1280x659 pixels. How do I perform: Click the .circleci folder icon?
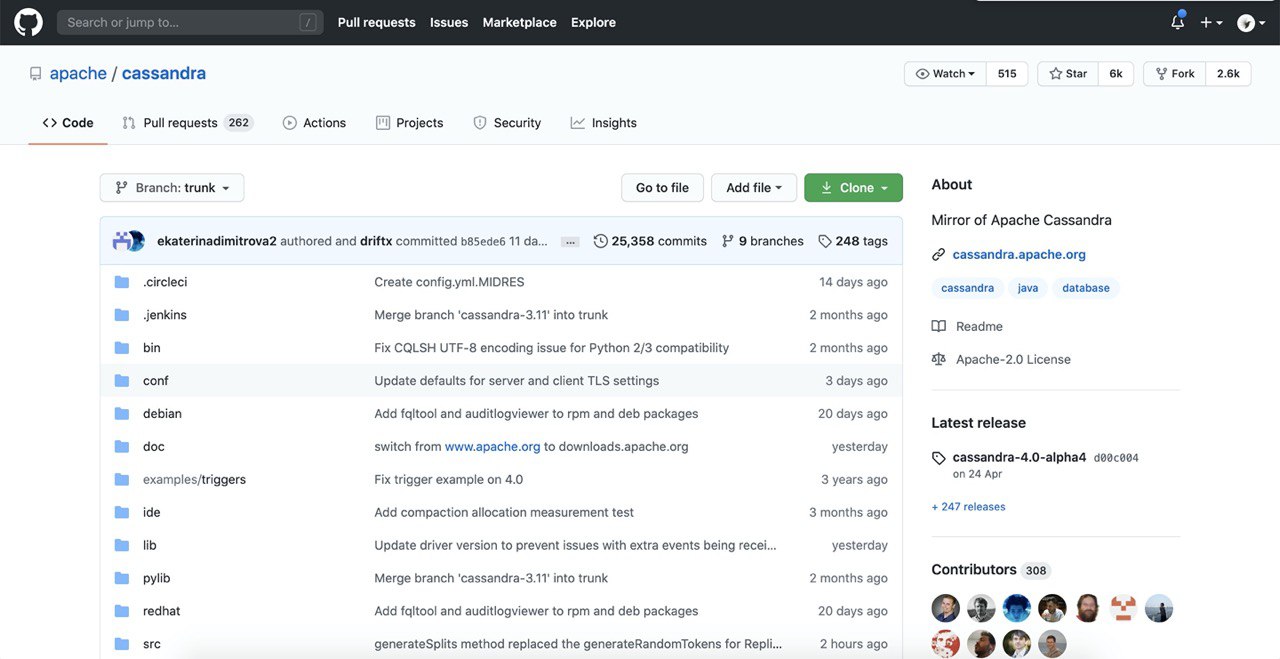122,282
